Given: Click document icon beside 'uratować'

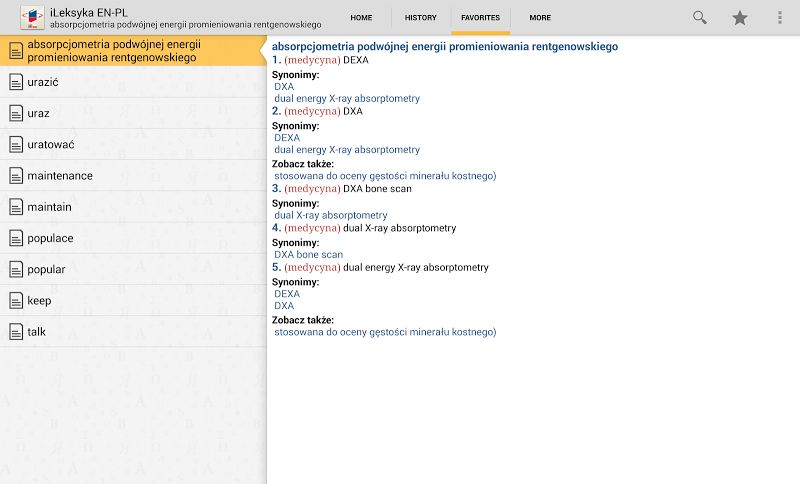Looking at the screenshot, I should tap(15, 145).
